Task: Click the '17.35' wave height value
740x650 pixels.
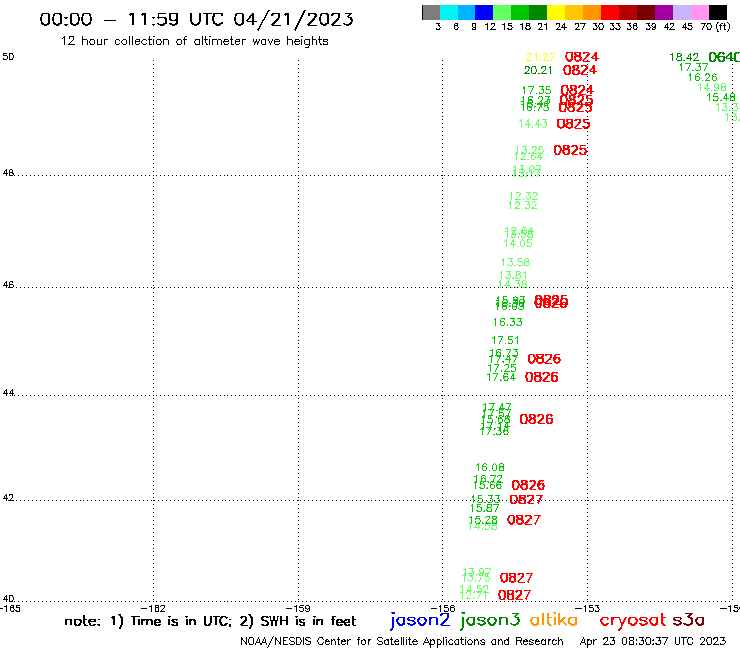Action: [536, 90]
